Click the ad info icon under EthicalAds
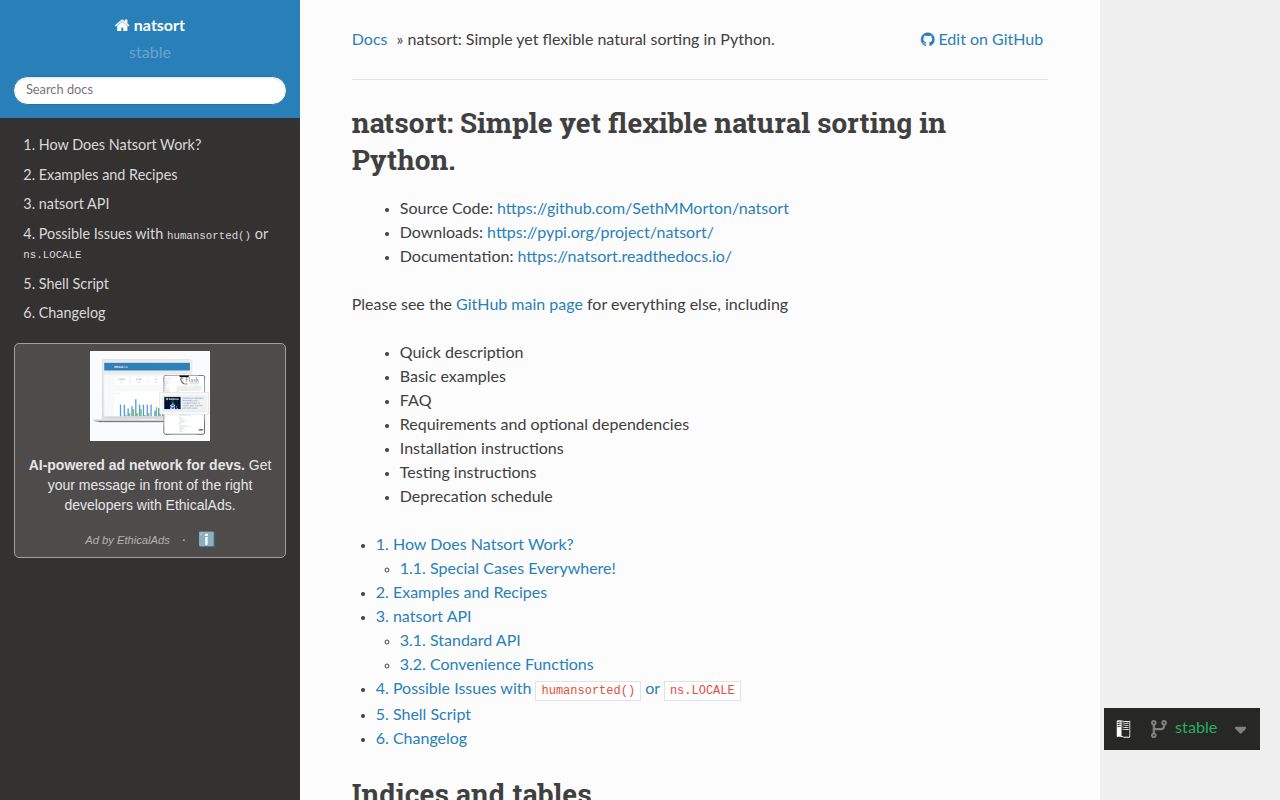The height and width of the screenshot is (800, 1280). pyautogui.click(x=207, y=539)
